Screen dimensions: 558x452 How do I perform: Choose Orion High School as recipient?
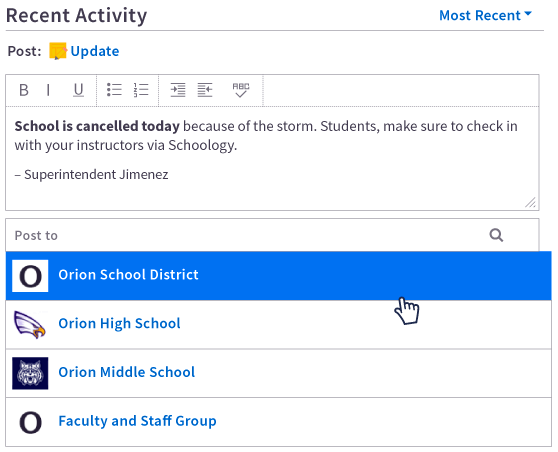point(278,324)
